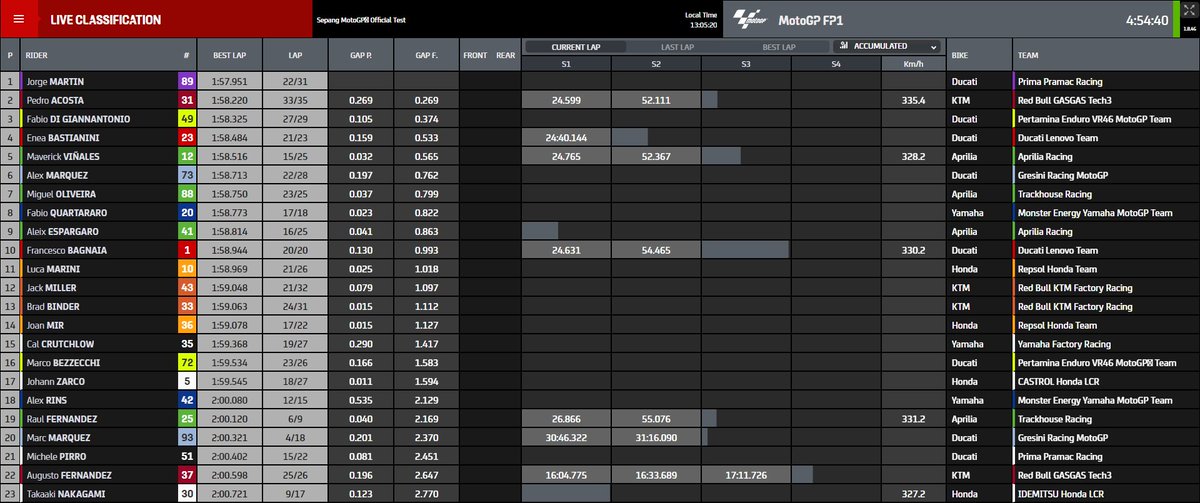Open the ACCUMULATED sector mode dropdown

pos(886,46)
